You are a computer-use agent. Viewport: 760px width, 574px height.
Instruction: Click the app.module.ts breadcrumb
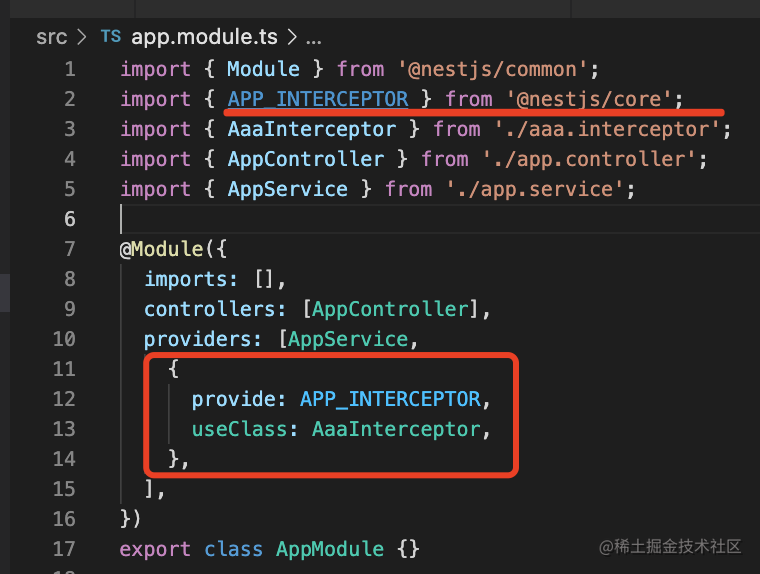pos(204,37)
